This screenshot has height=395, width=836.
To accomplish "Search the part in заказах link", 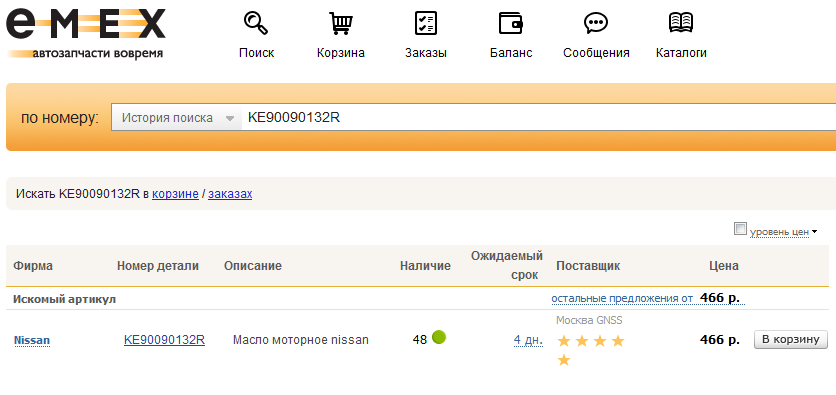I will click(230, 194).
